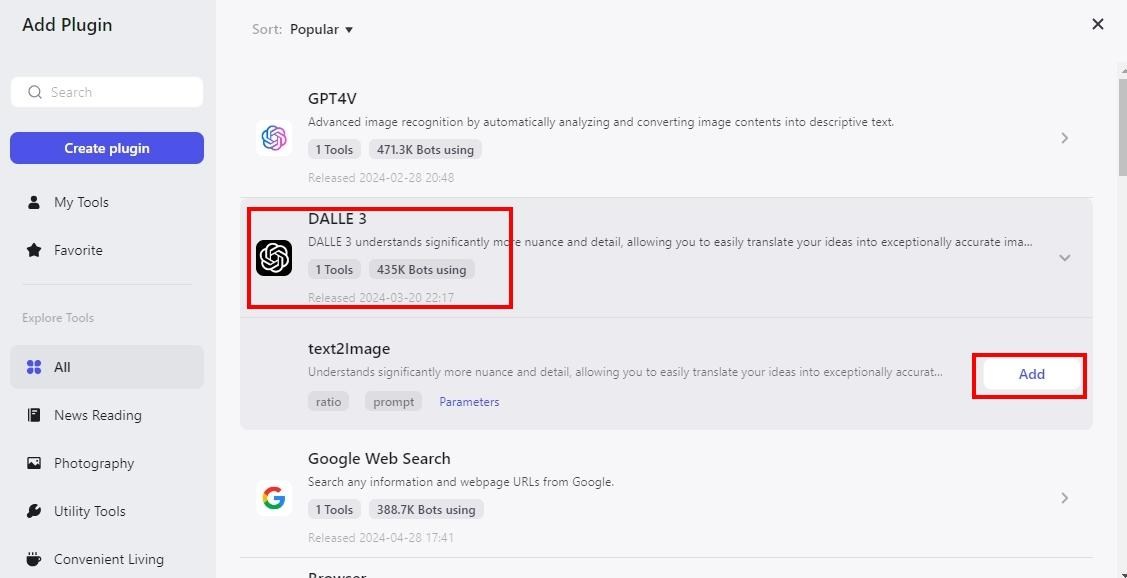Click the Google Web Search logo icon
This screenshot has width=1127, height=578.
[274, 498]
